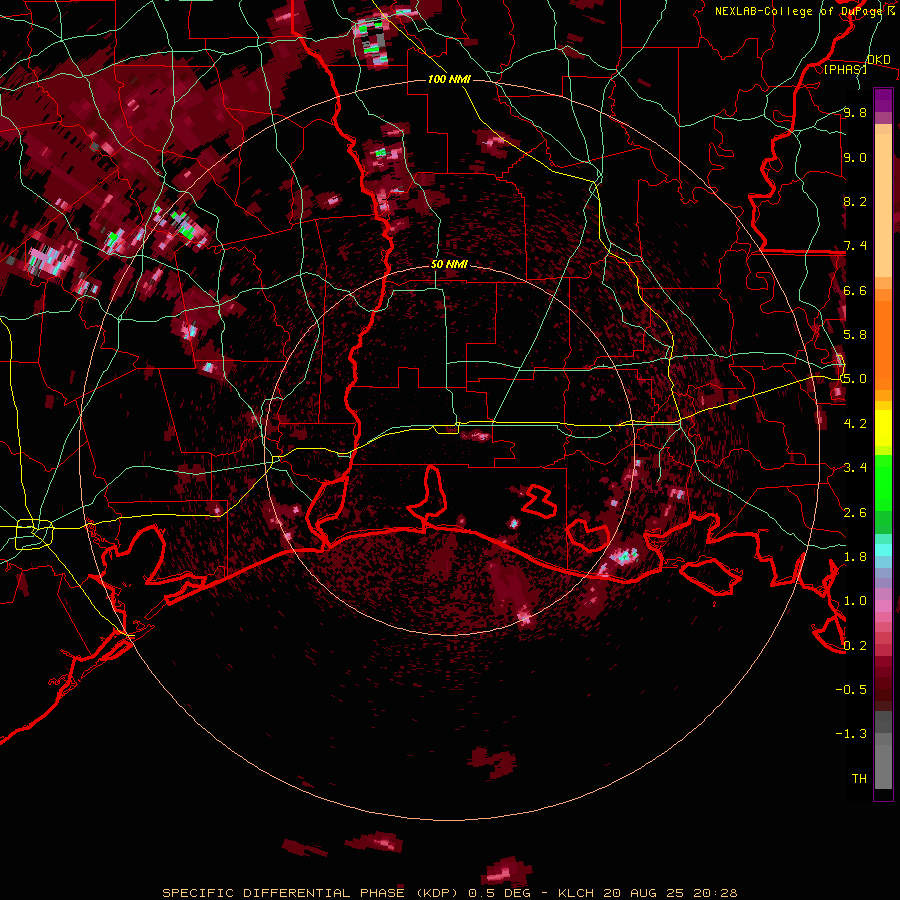
Task: Click the [PHAS] units label
Action: [x=845, y=69]
